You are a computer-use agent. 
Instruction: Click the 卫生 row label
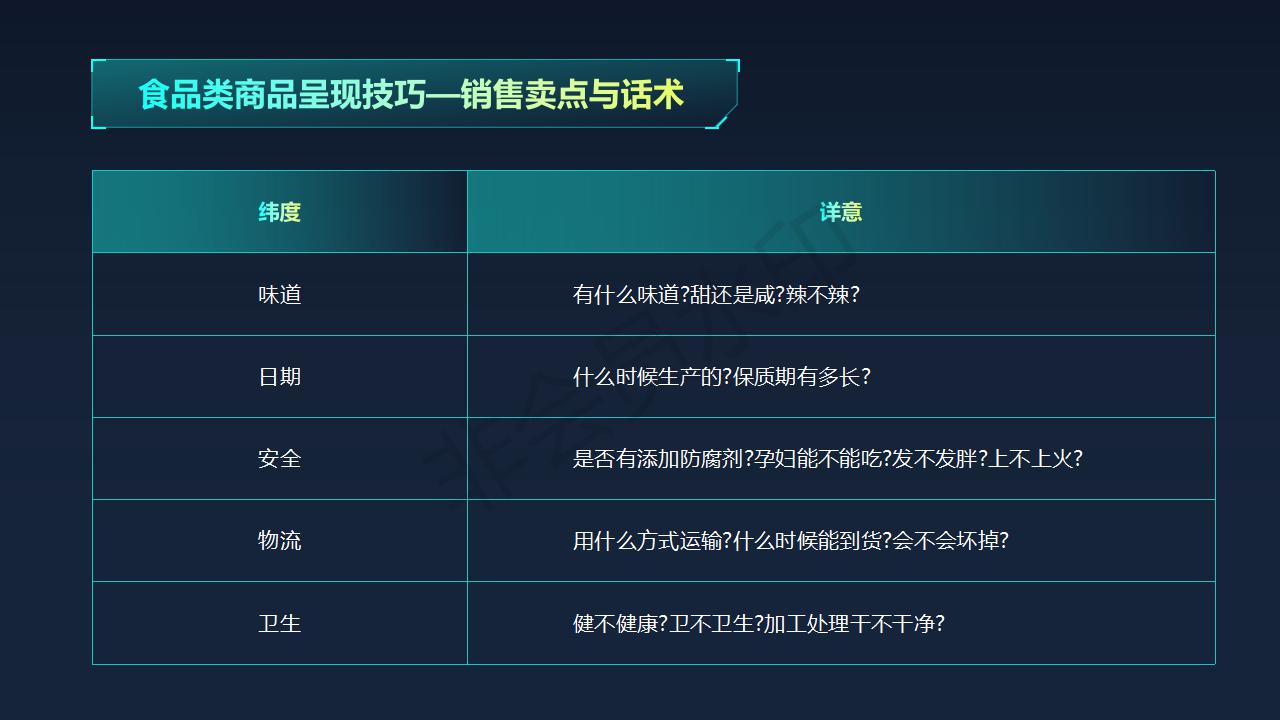(279, 623)
